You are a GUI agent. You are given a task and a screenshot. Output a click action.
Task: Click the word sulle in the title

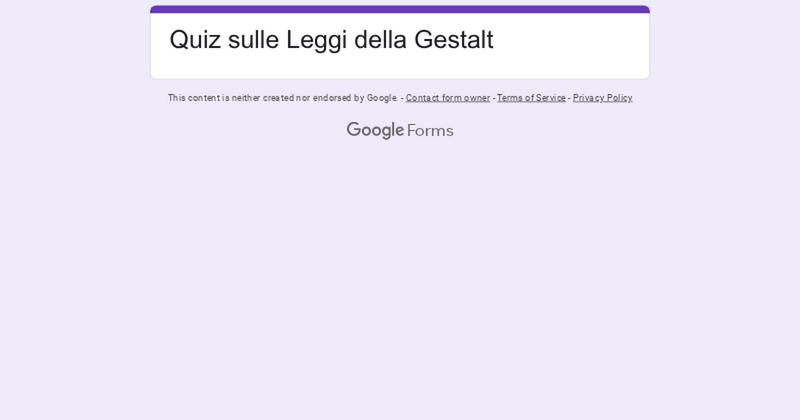click(x=249, y=40)
